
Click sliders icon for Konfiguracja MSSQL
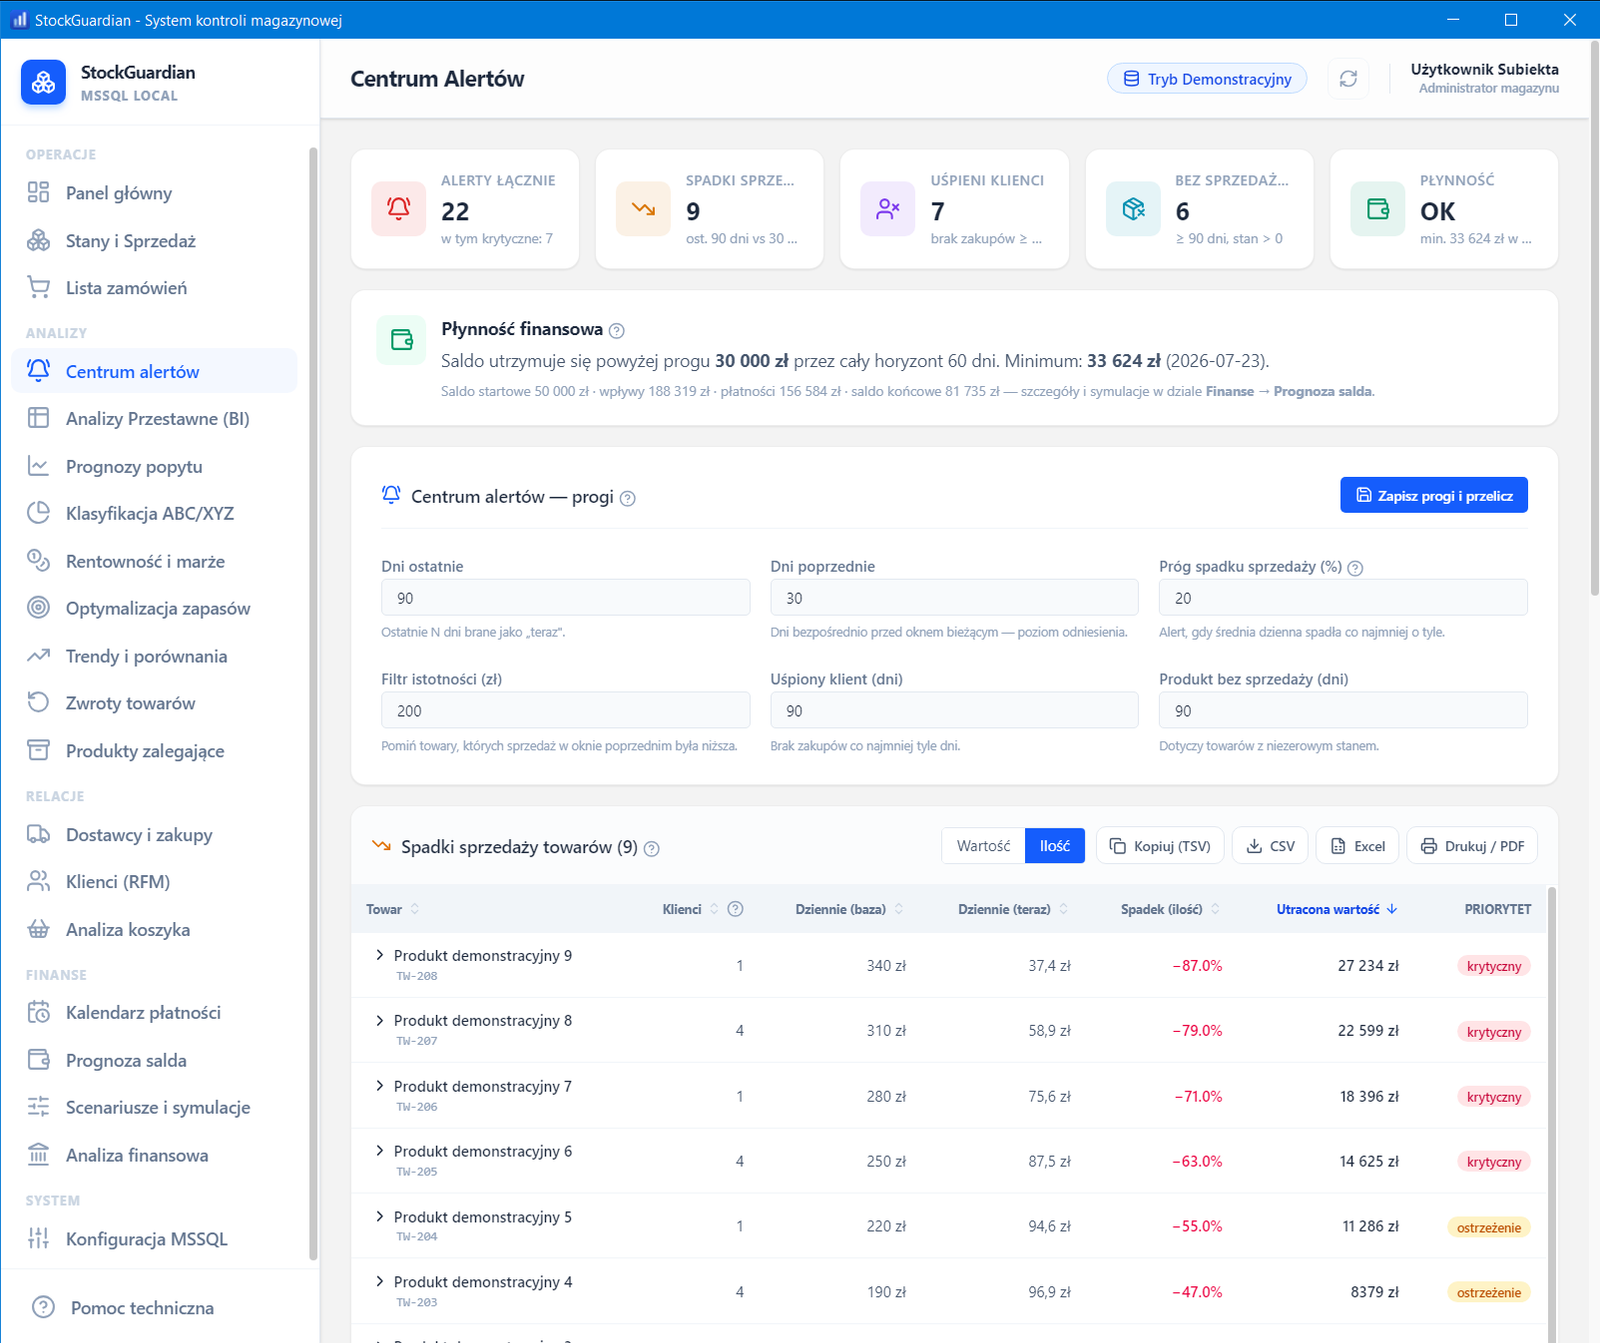pyautogui.click(x=38, y=1238)
